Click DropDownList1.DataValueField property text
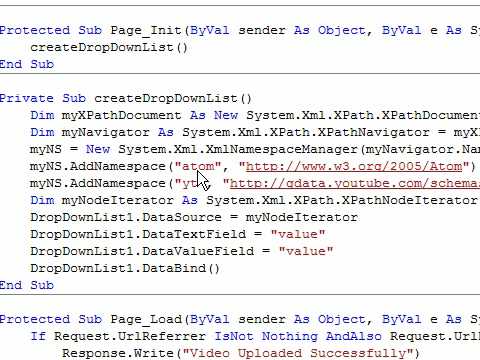 [x=142, y=251]
